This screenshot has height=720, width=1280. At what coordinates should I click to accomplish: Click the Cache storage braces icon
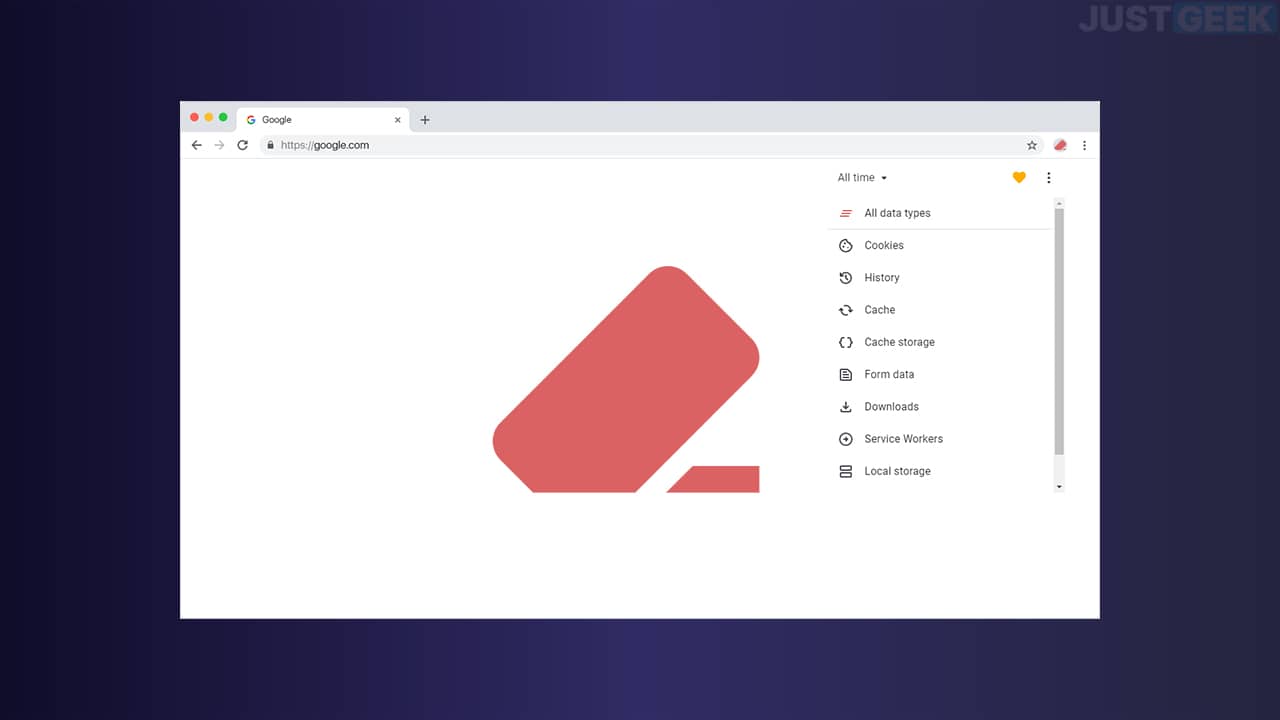point(846,342)
